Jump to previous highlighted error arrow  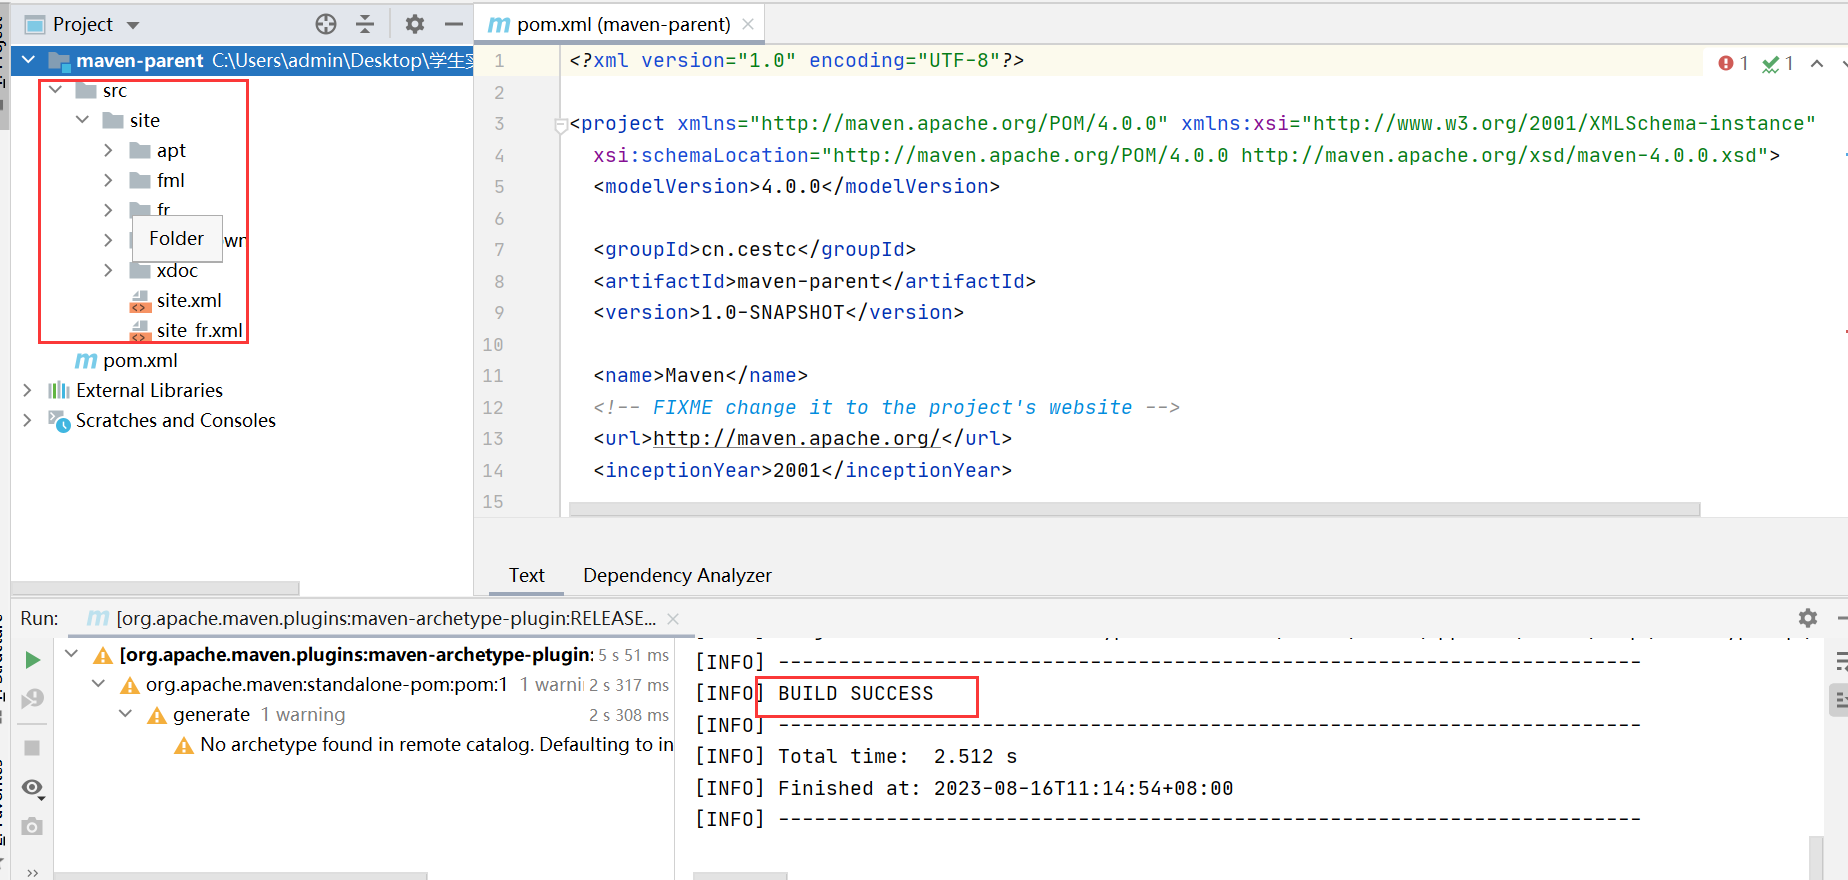(x=1817, y=63)
